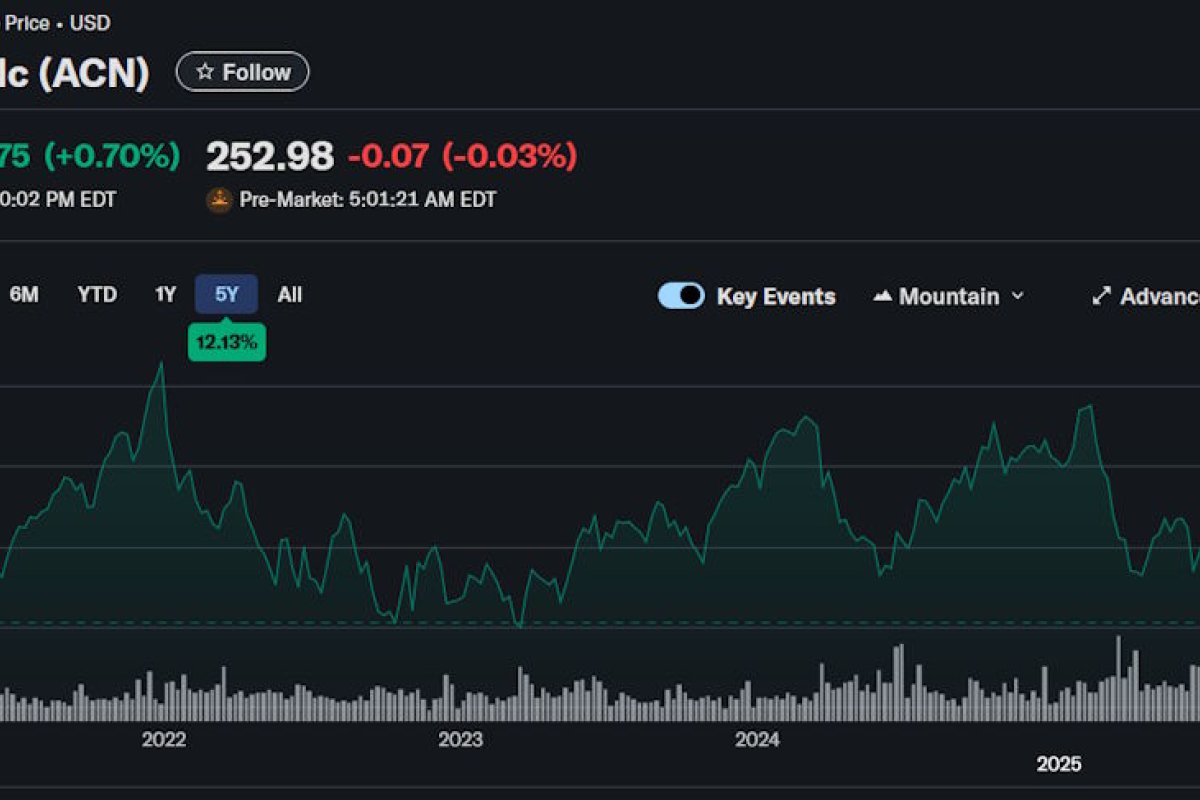1200x800 pixels.
Task: Click the Mountain chart type icon
Action: [882, 296]
